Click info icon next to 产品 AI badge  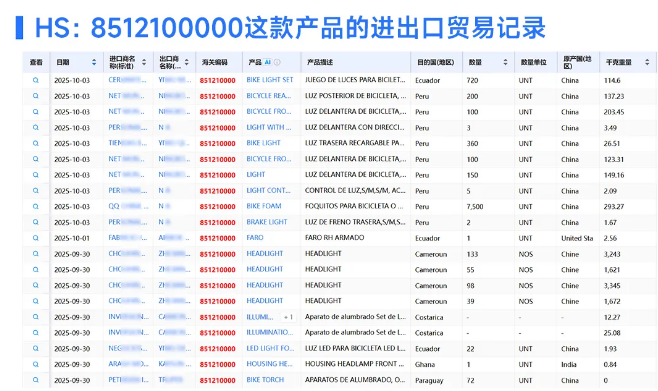(277, 62)
